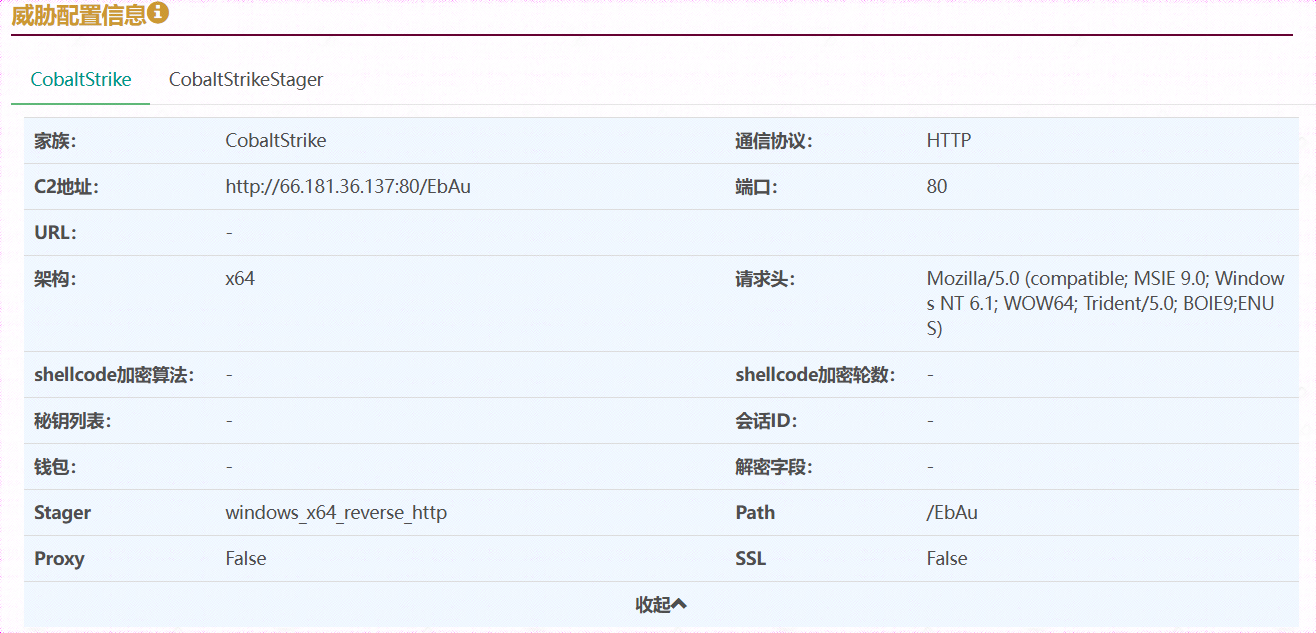Click the 架构 label
Viewport: 1316px width, 633px height.
(55, 279)
